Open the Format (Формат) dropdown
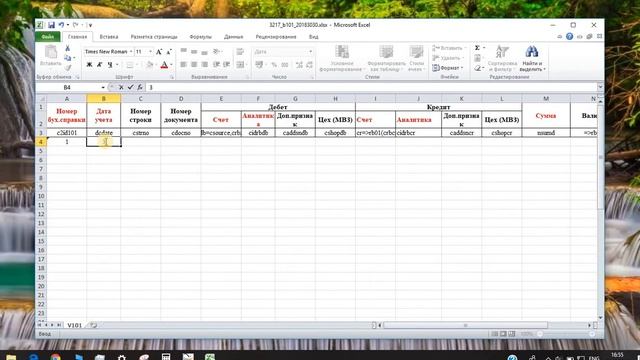This screenshot has height=360, width=640. tap(447, 68)
